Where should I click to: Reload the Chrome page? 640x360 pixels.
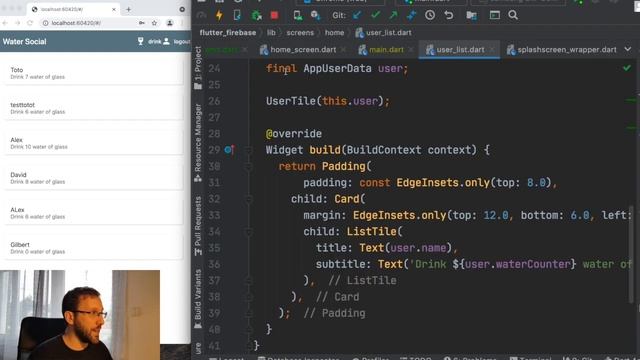(x=30, y=23)
